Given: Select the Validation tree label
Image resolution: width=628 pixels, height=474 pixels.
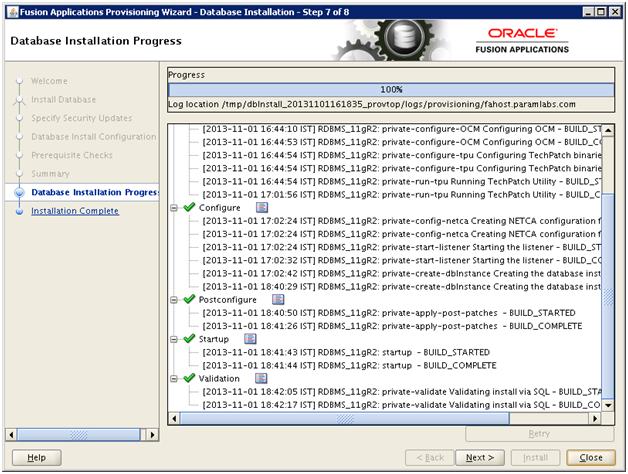Looking at the screenshot, I should (x=219, y=378).
